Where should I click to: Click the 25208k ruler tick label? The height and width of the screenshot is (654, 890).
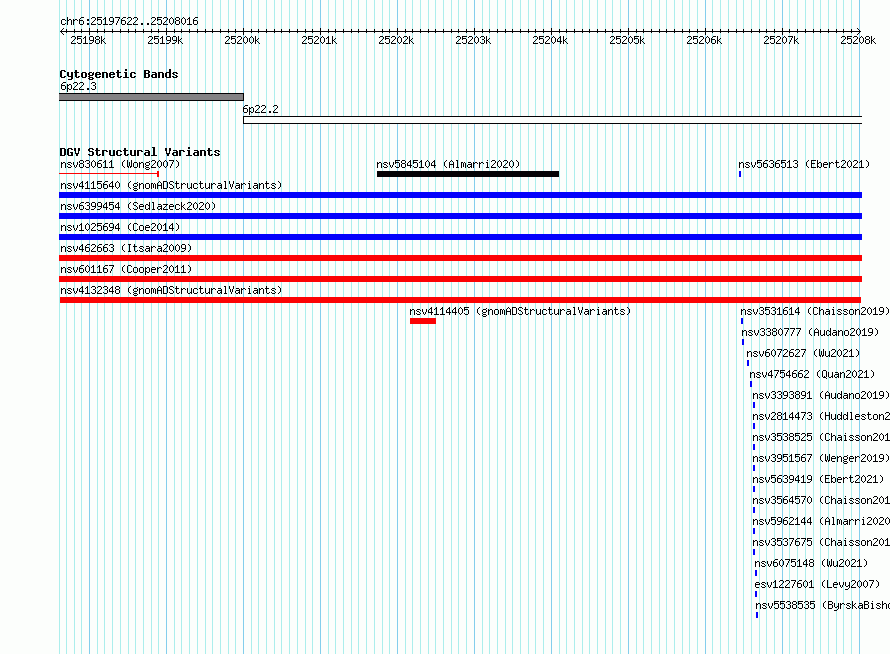pyautogui.click(x=858, y=40)
